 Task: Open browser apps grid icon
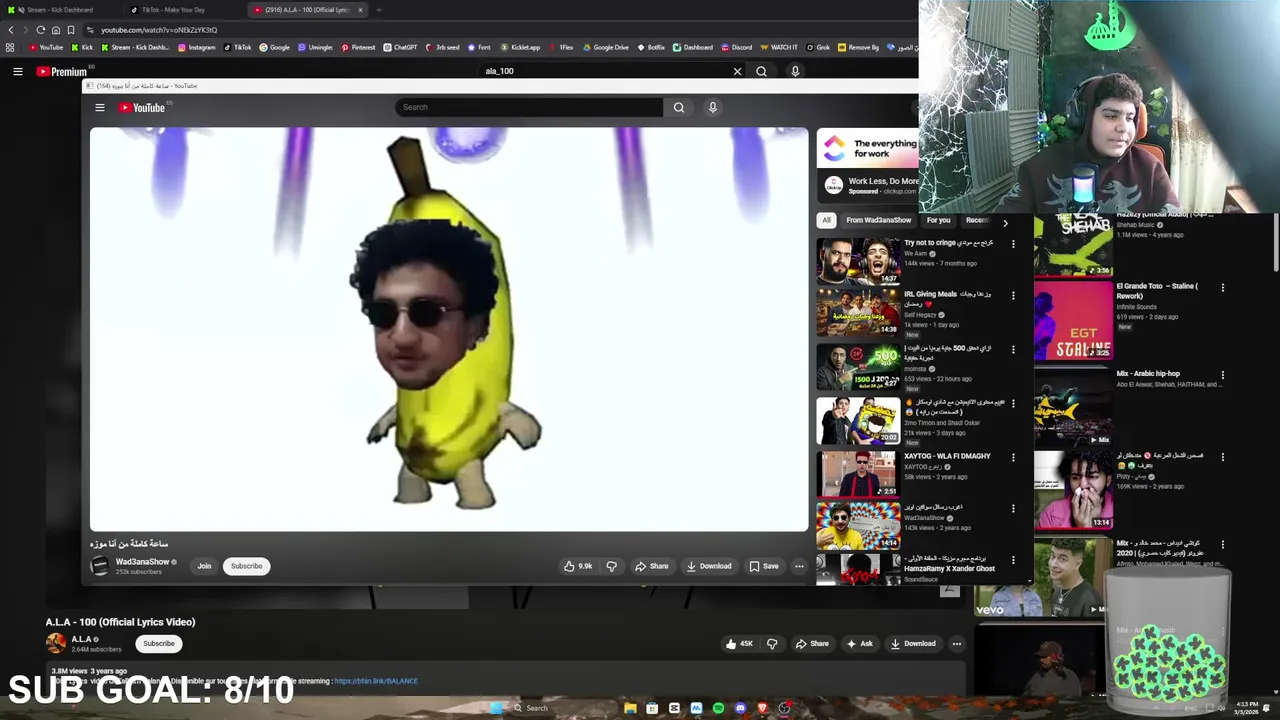pos(10,47)
